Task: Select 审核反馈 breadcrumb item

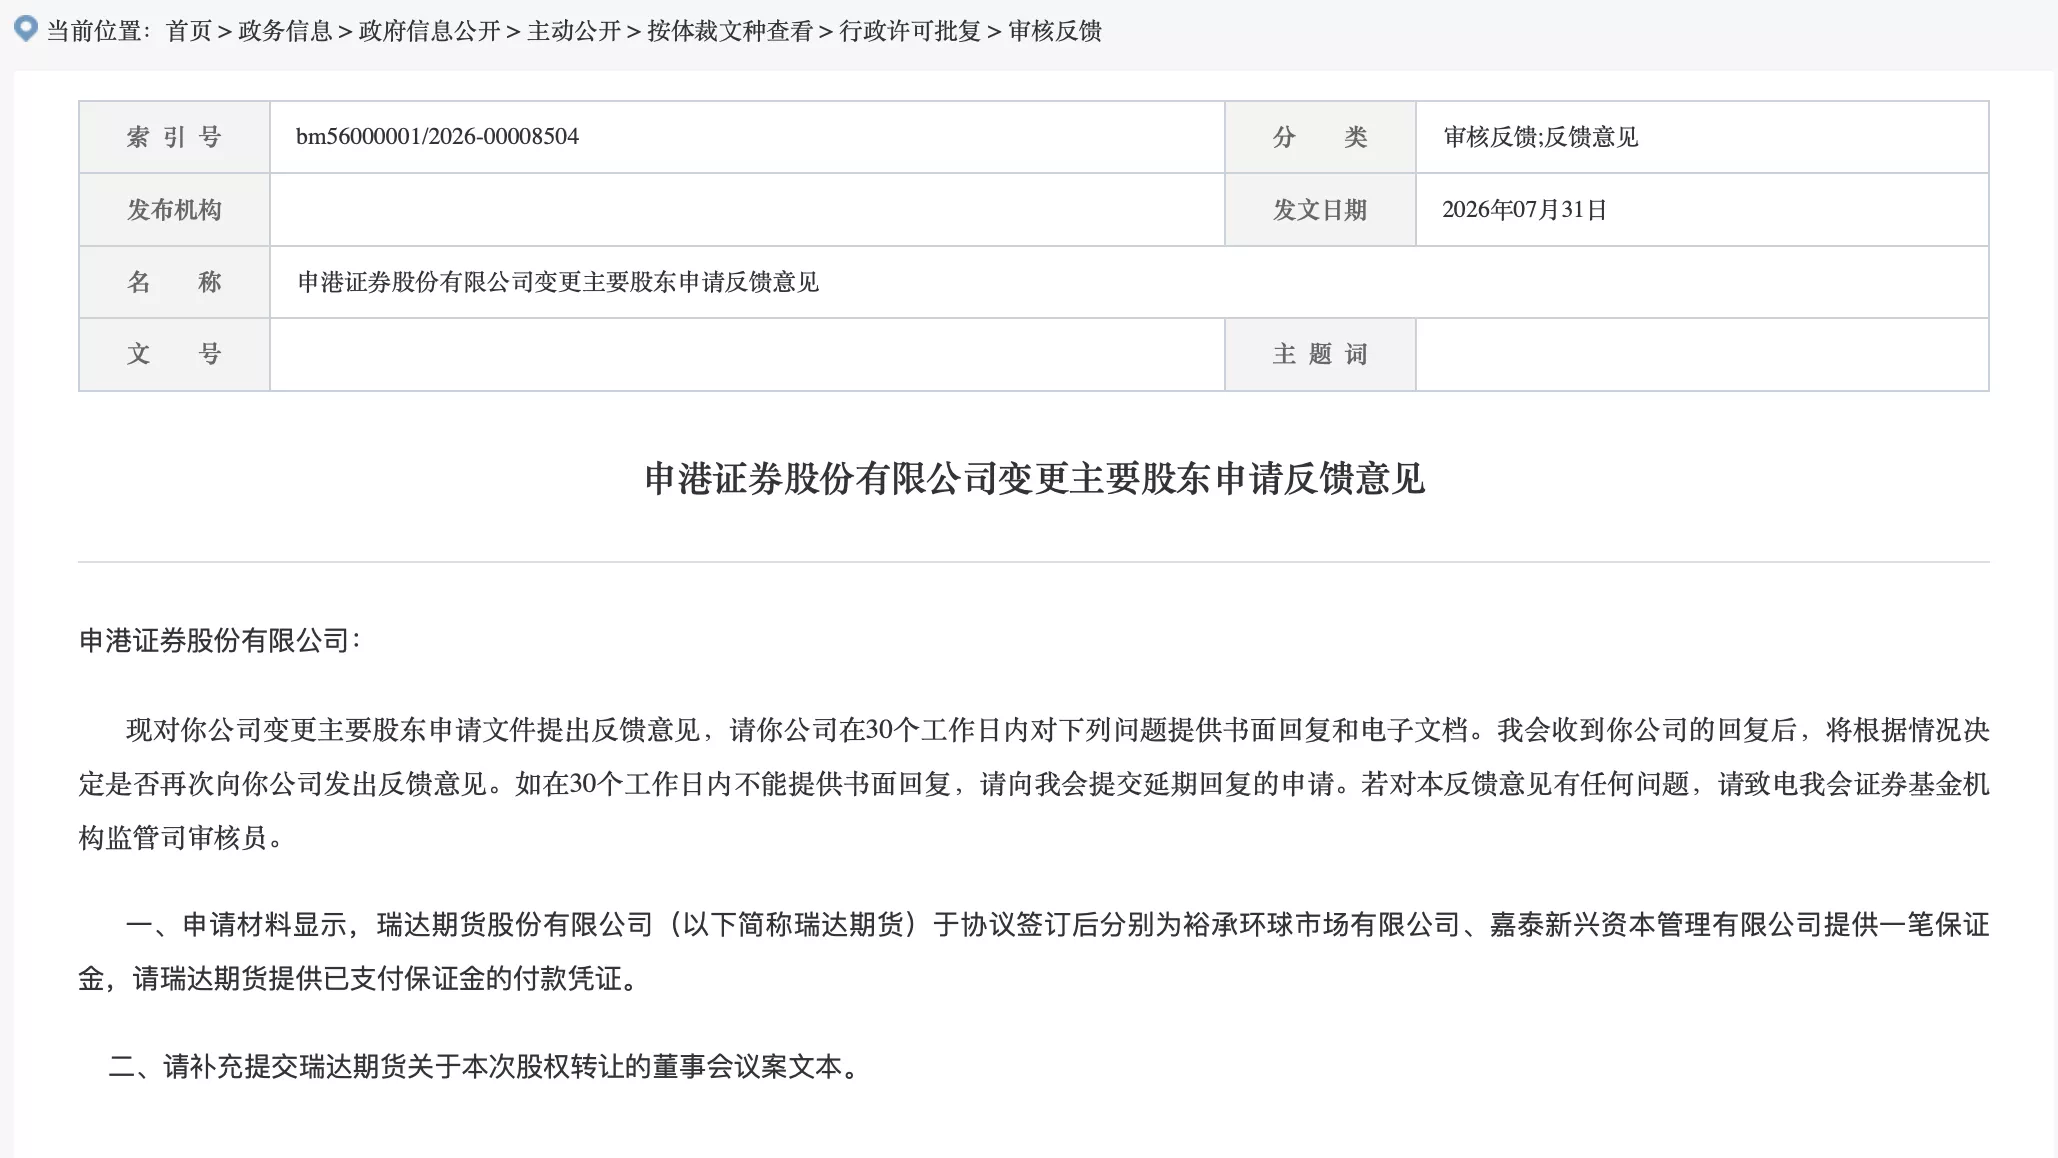Action: pyautogui.click(x=1055, y=31)
